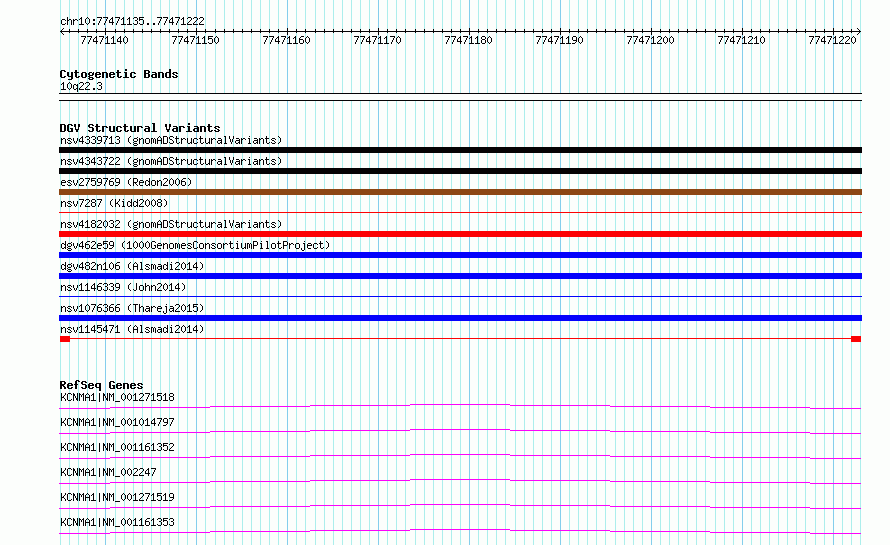890x545 pixels.
Task: Open variant dgv482n106 (Alsmadi2014) label
Action: 132,266
